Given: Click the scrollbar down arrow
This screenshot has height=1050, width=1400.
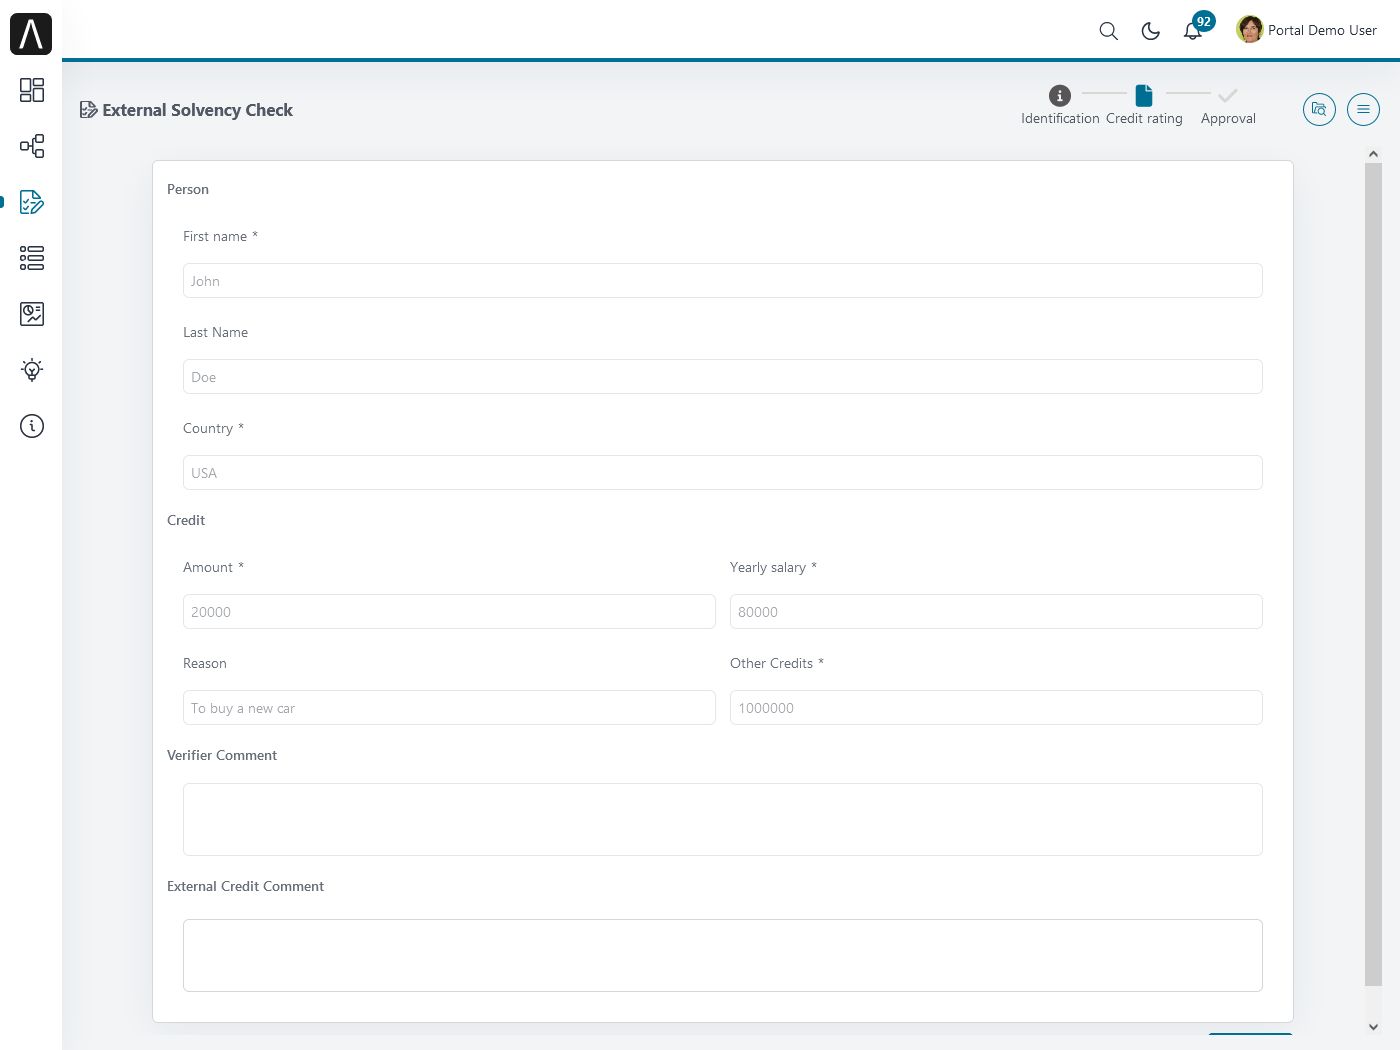Looking at the screenshot, I should 1373,1027.
